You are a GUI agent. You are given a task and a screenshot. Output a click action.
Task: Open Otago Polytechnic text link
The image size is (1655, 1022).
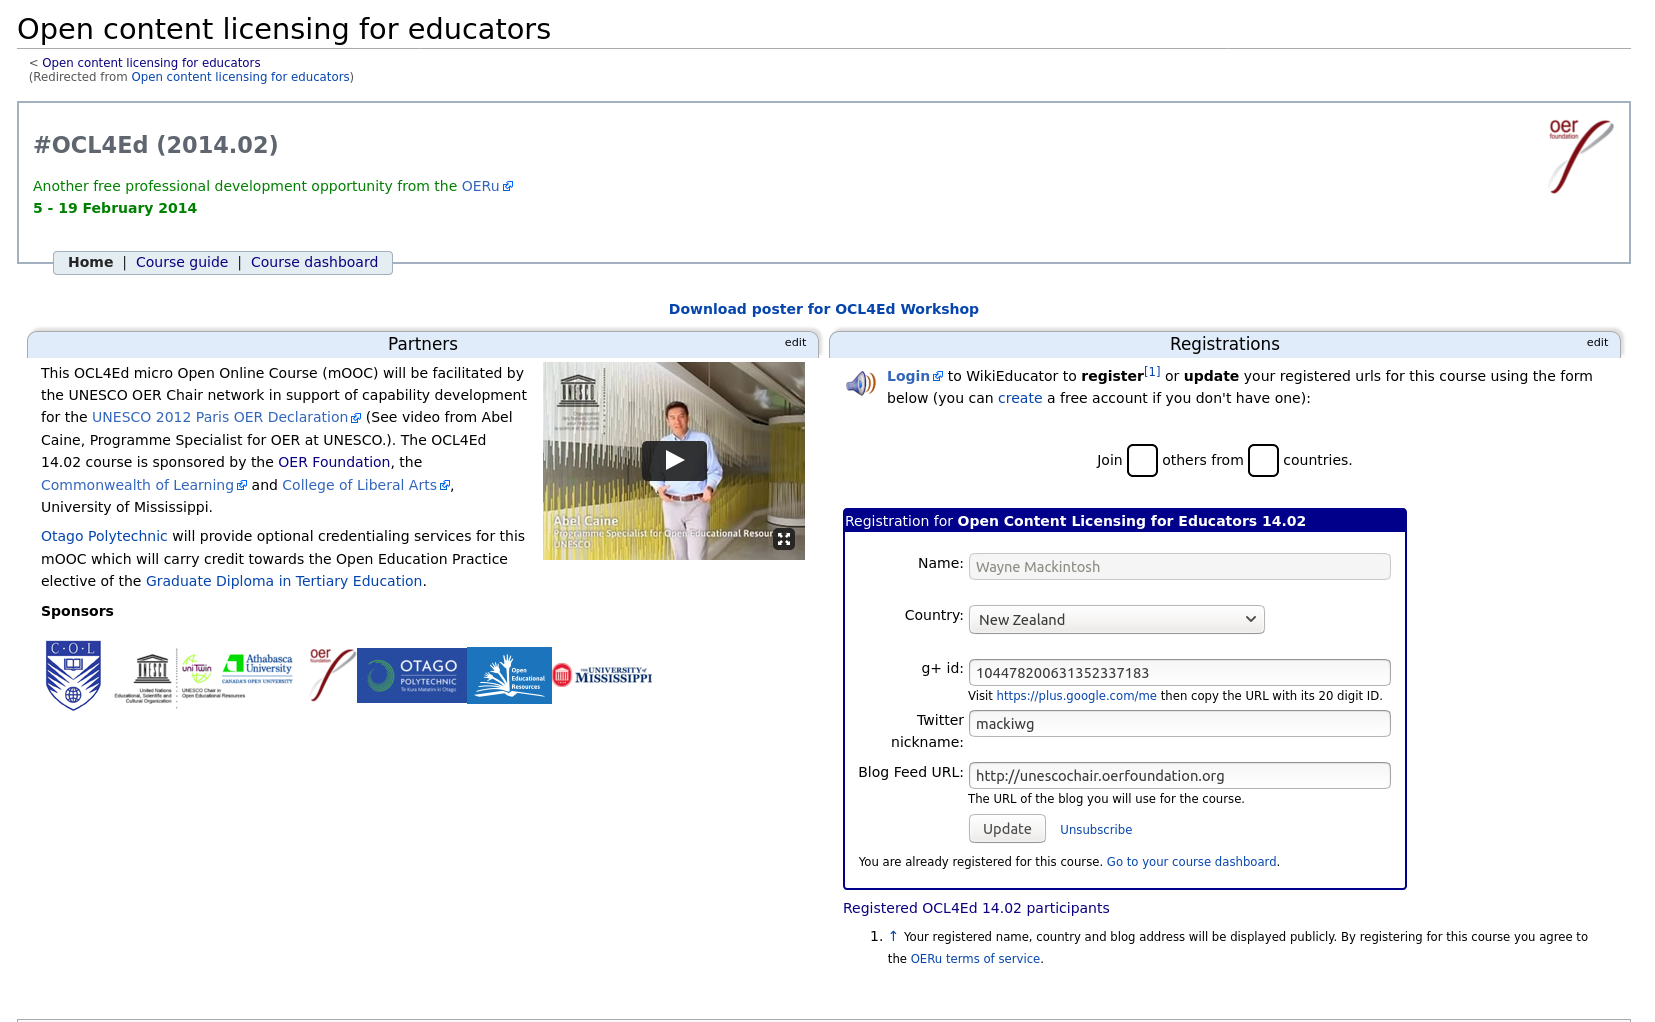pyautogui.click(x=104, y=536)
